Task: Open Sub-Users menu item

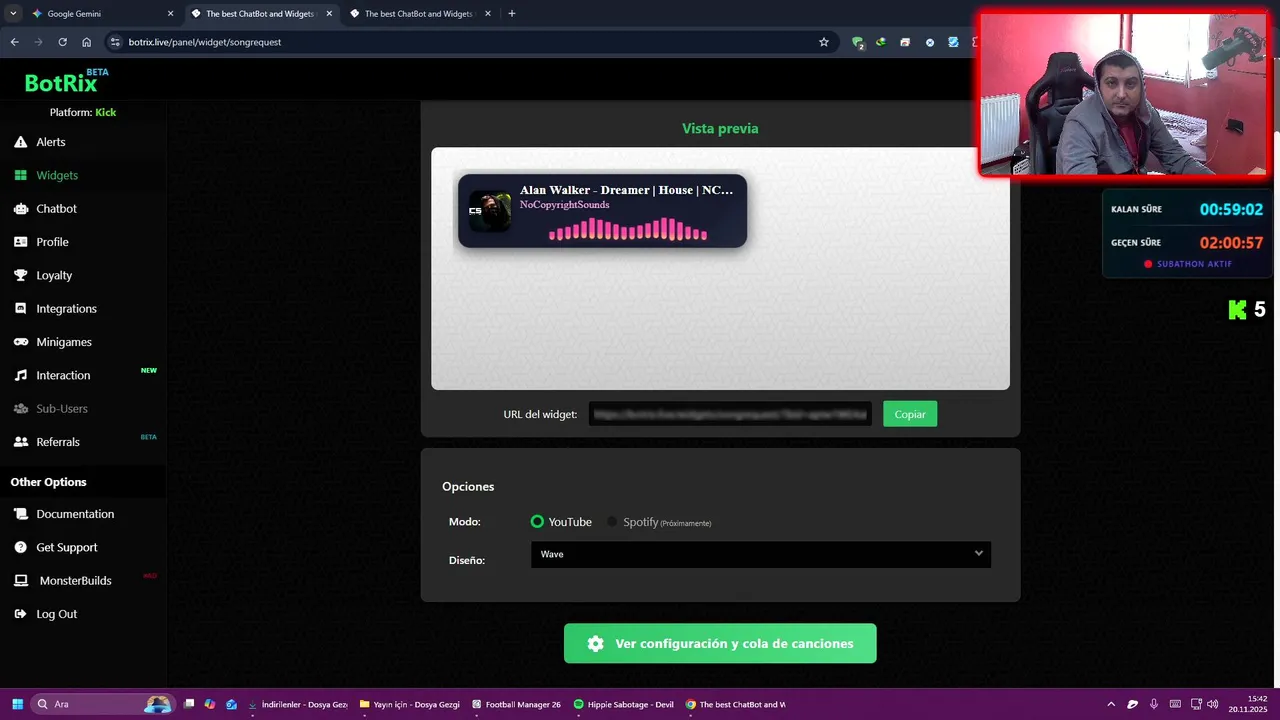Action: [x=62, y=409]
